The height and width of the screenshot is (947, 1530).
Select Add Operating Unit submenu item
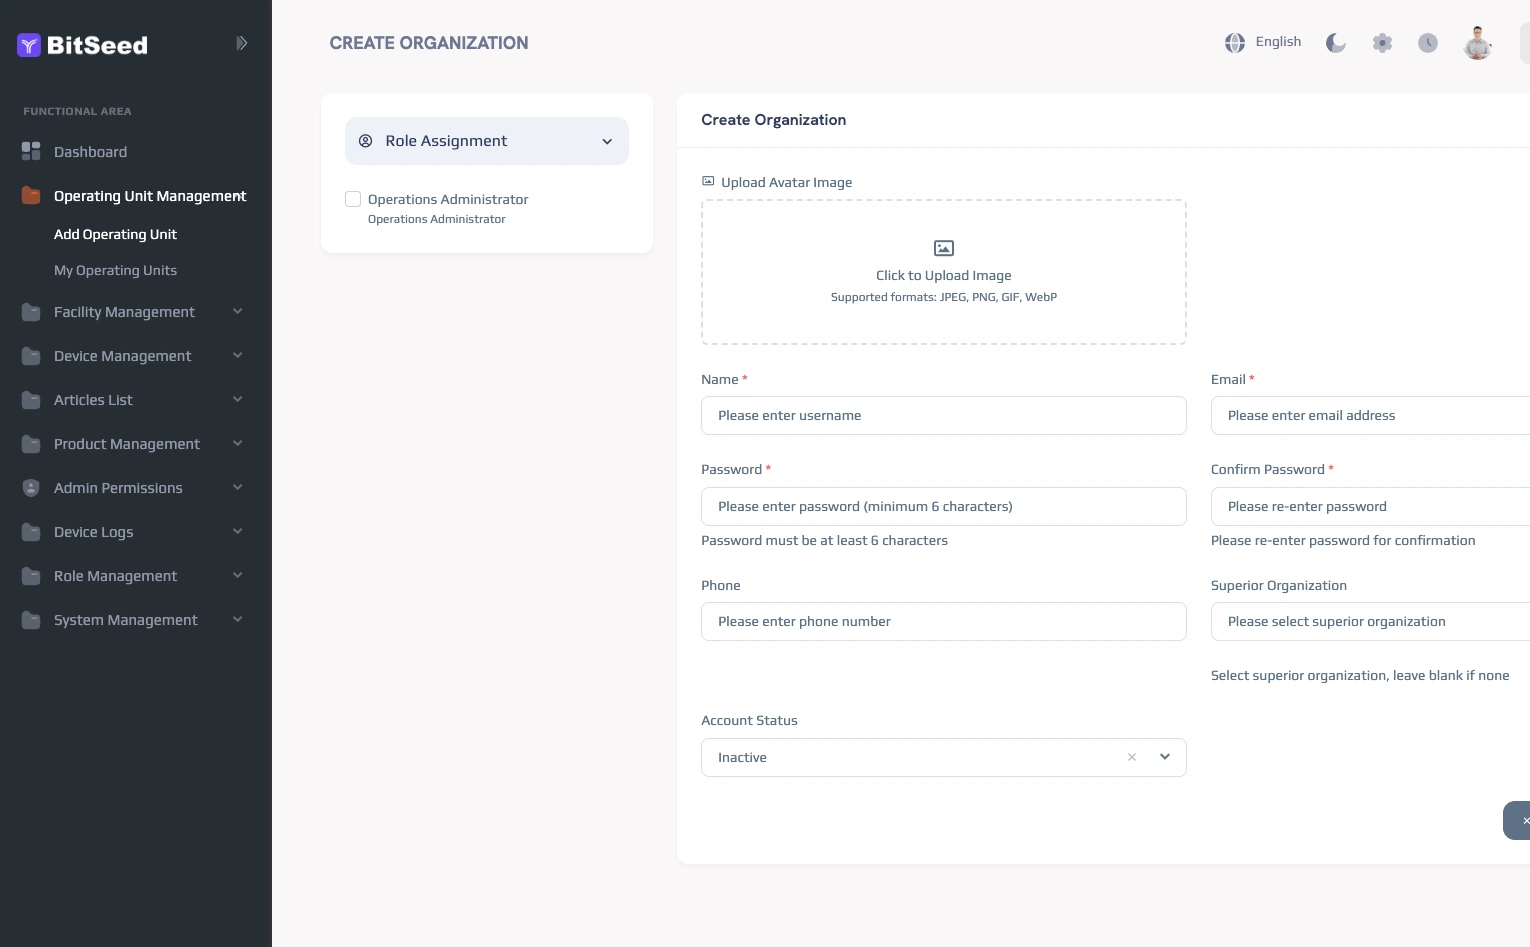click(115, 234)
